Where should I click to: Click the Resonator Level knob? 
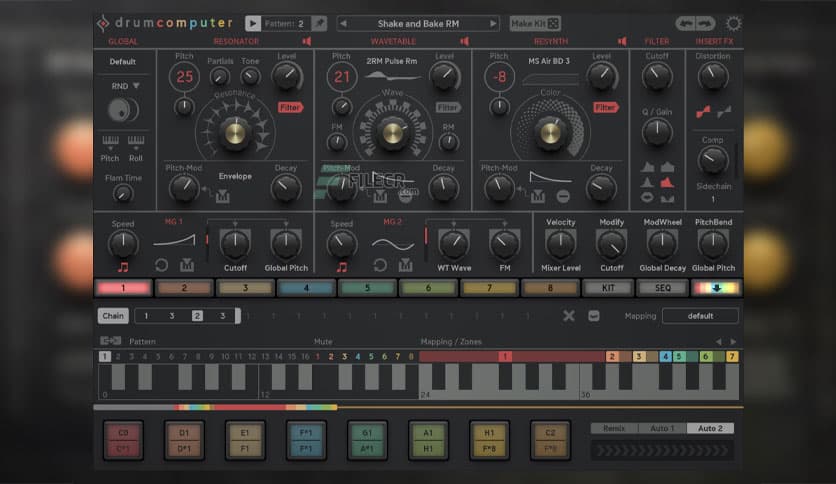[x=287, y=76]
